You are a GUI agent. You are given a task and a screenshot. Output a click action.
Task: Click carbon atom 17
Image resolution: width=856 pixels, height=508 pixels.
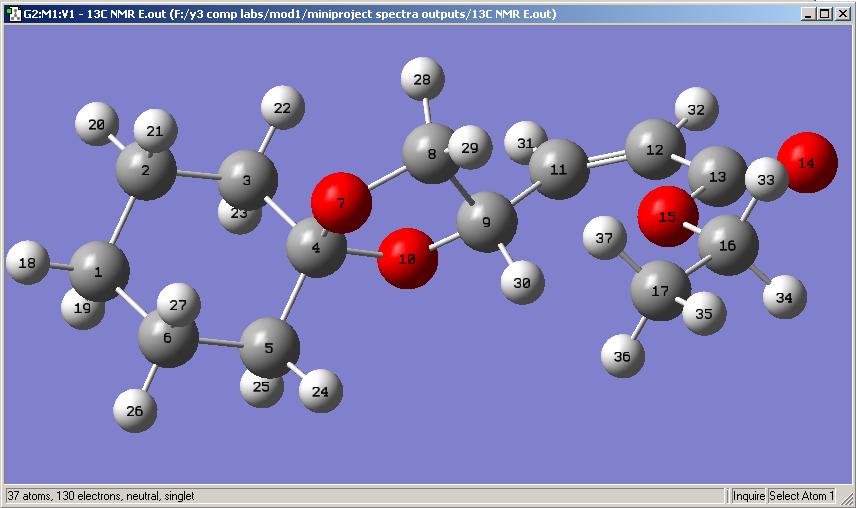(660, 292)
